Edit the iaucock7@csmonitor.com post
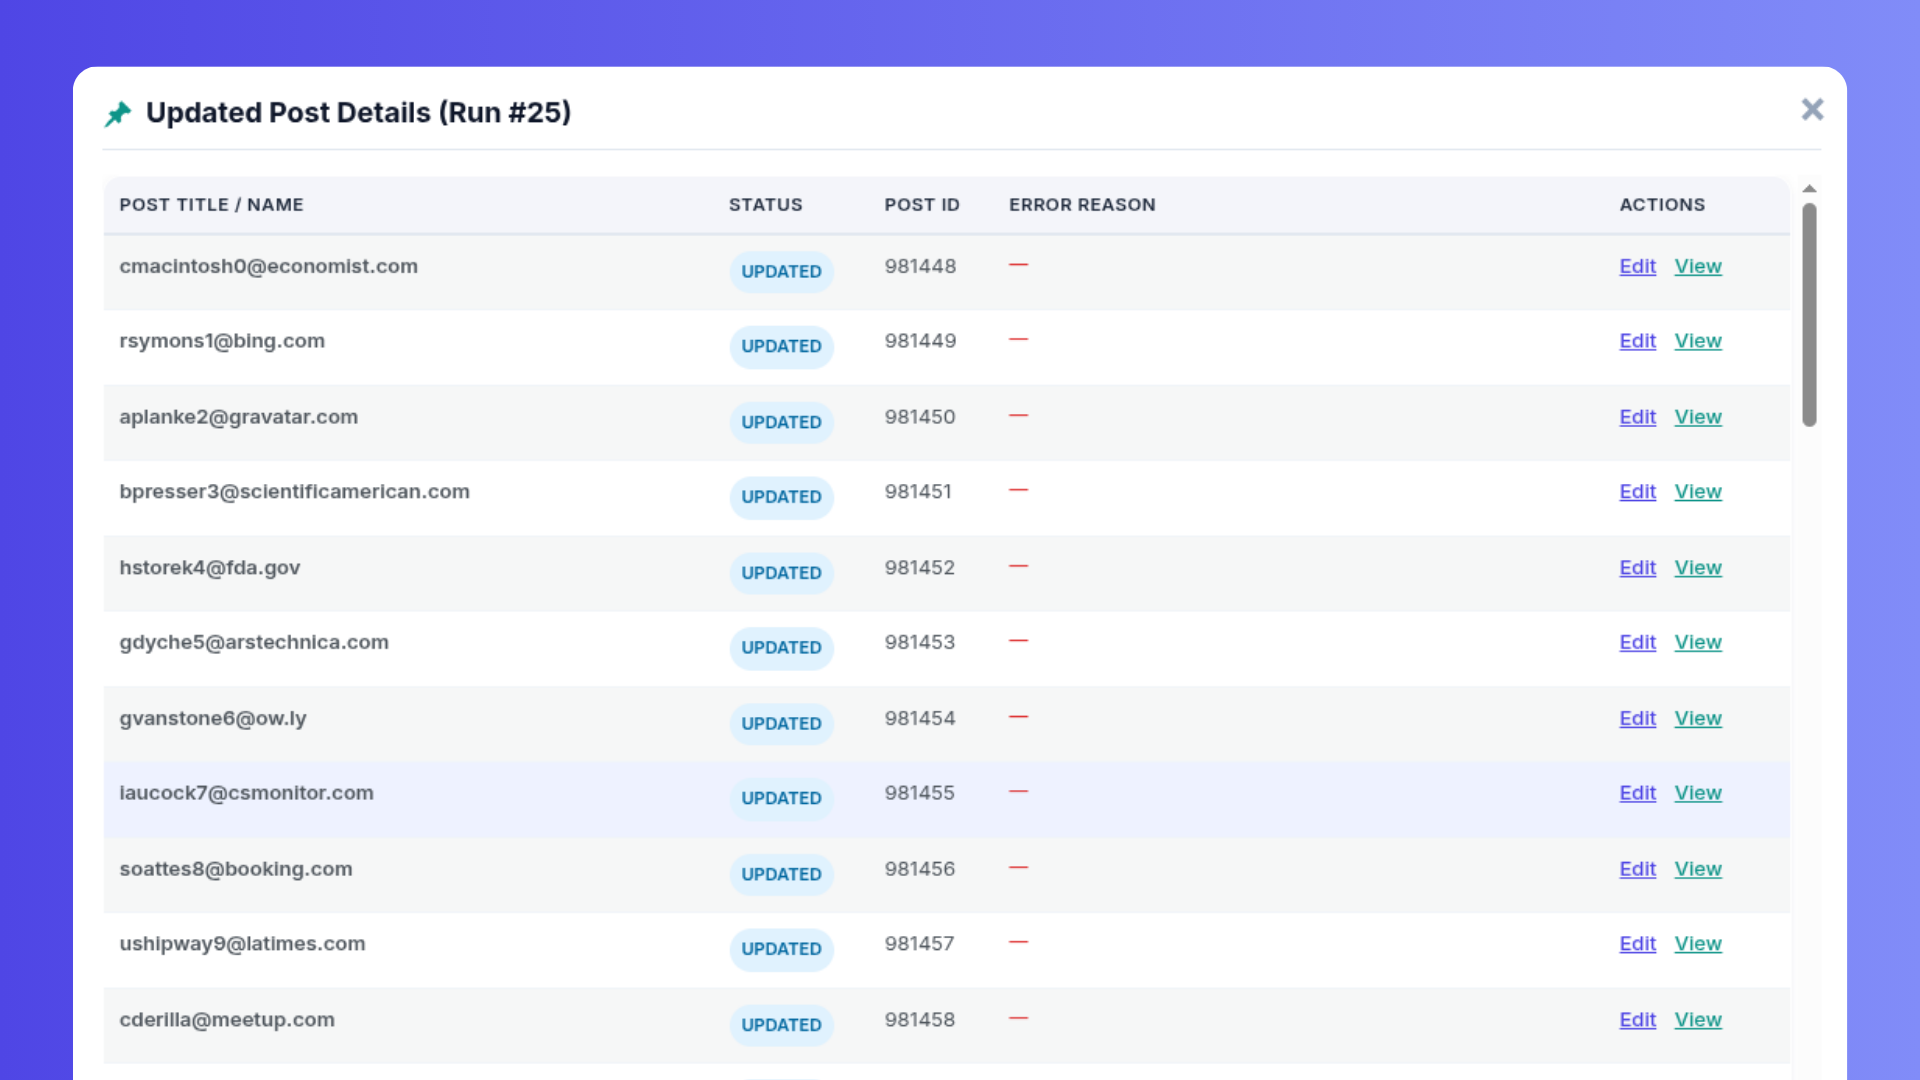Image resolution: width=1920 pixels, height=1080 pixels. tap(1637, 793)
